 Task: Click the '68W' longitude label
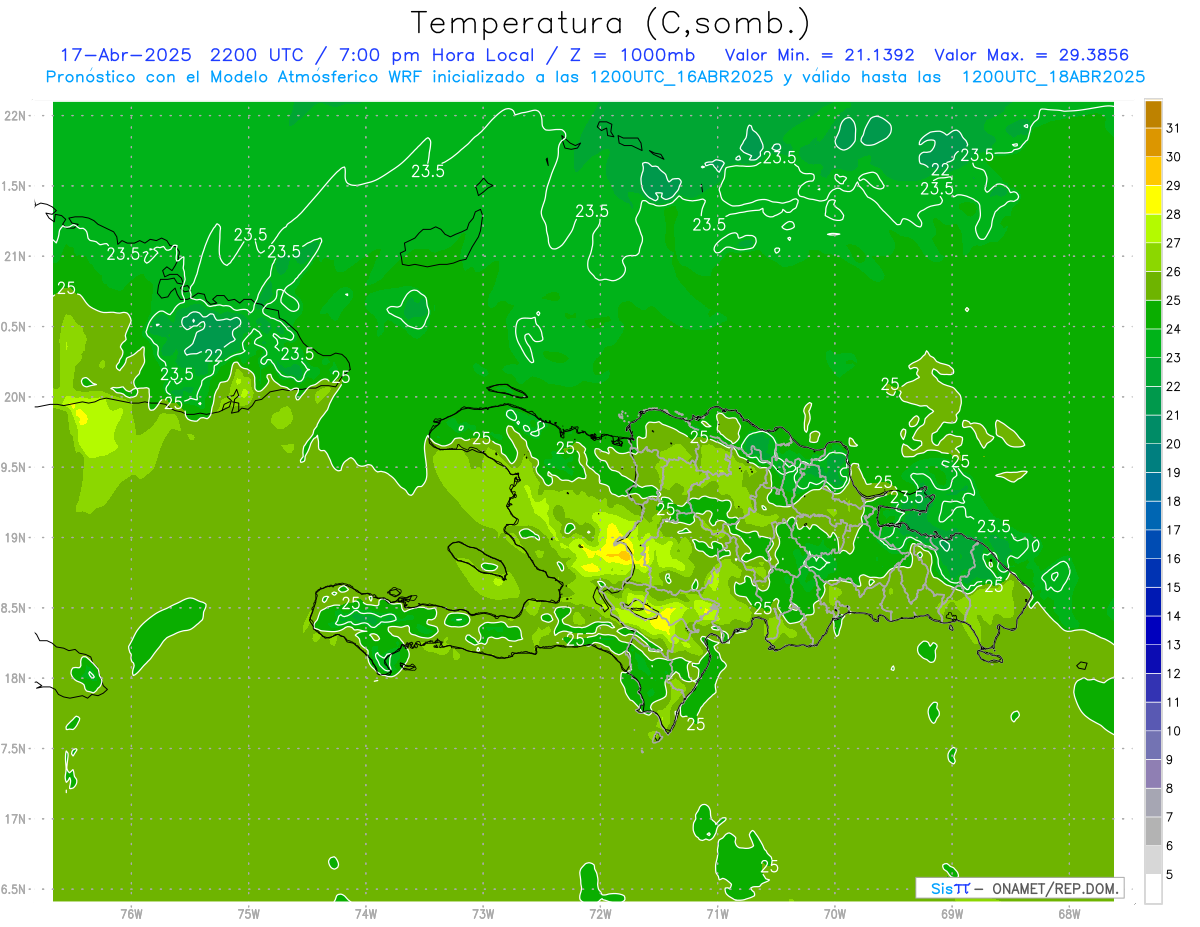pos(1068,913)
